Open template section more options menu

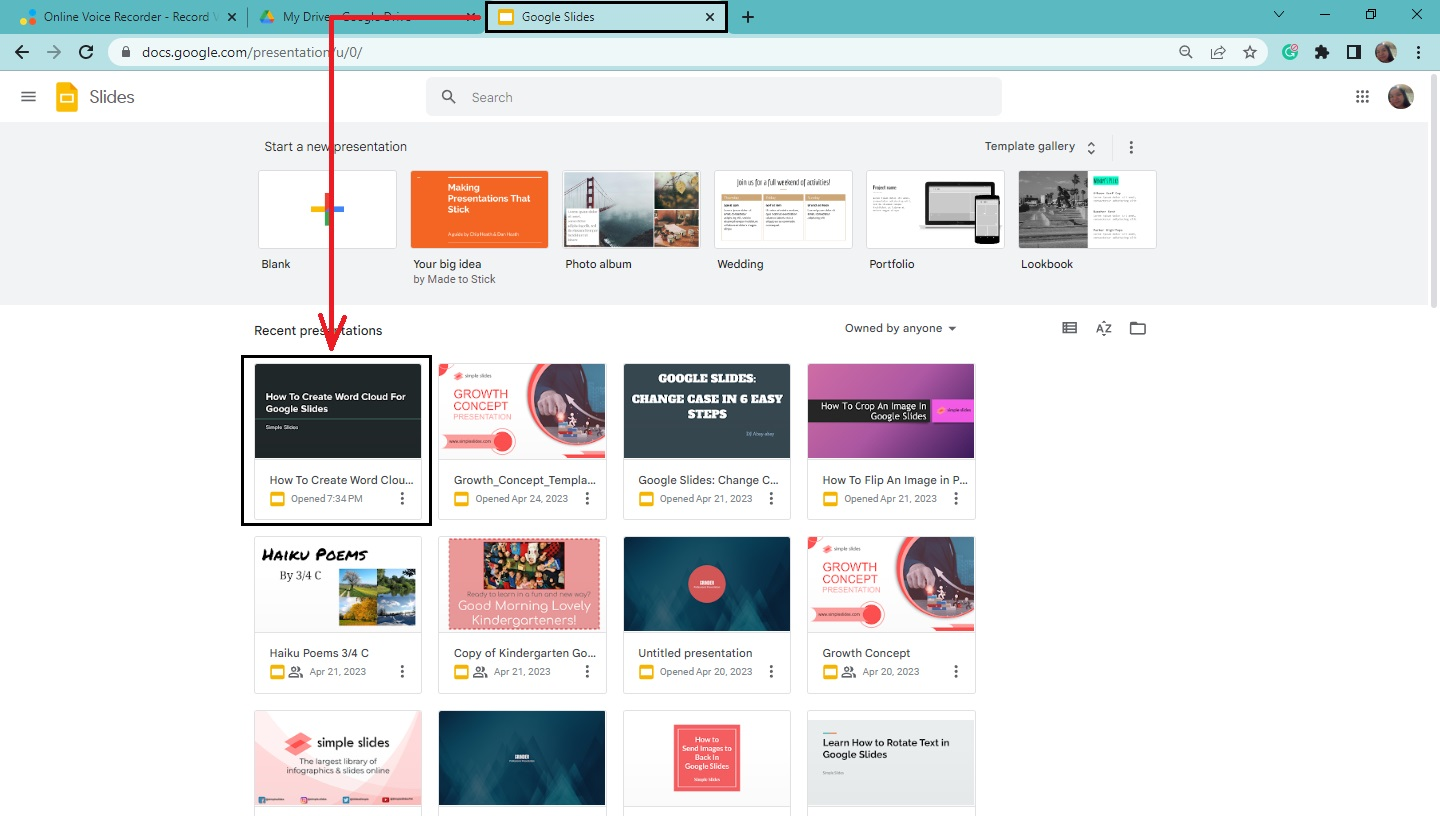[1131, 147]
